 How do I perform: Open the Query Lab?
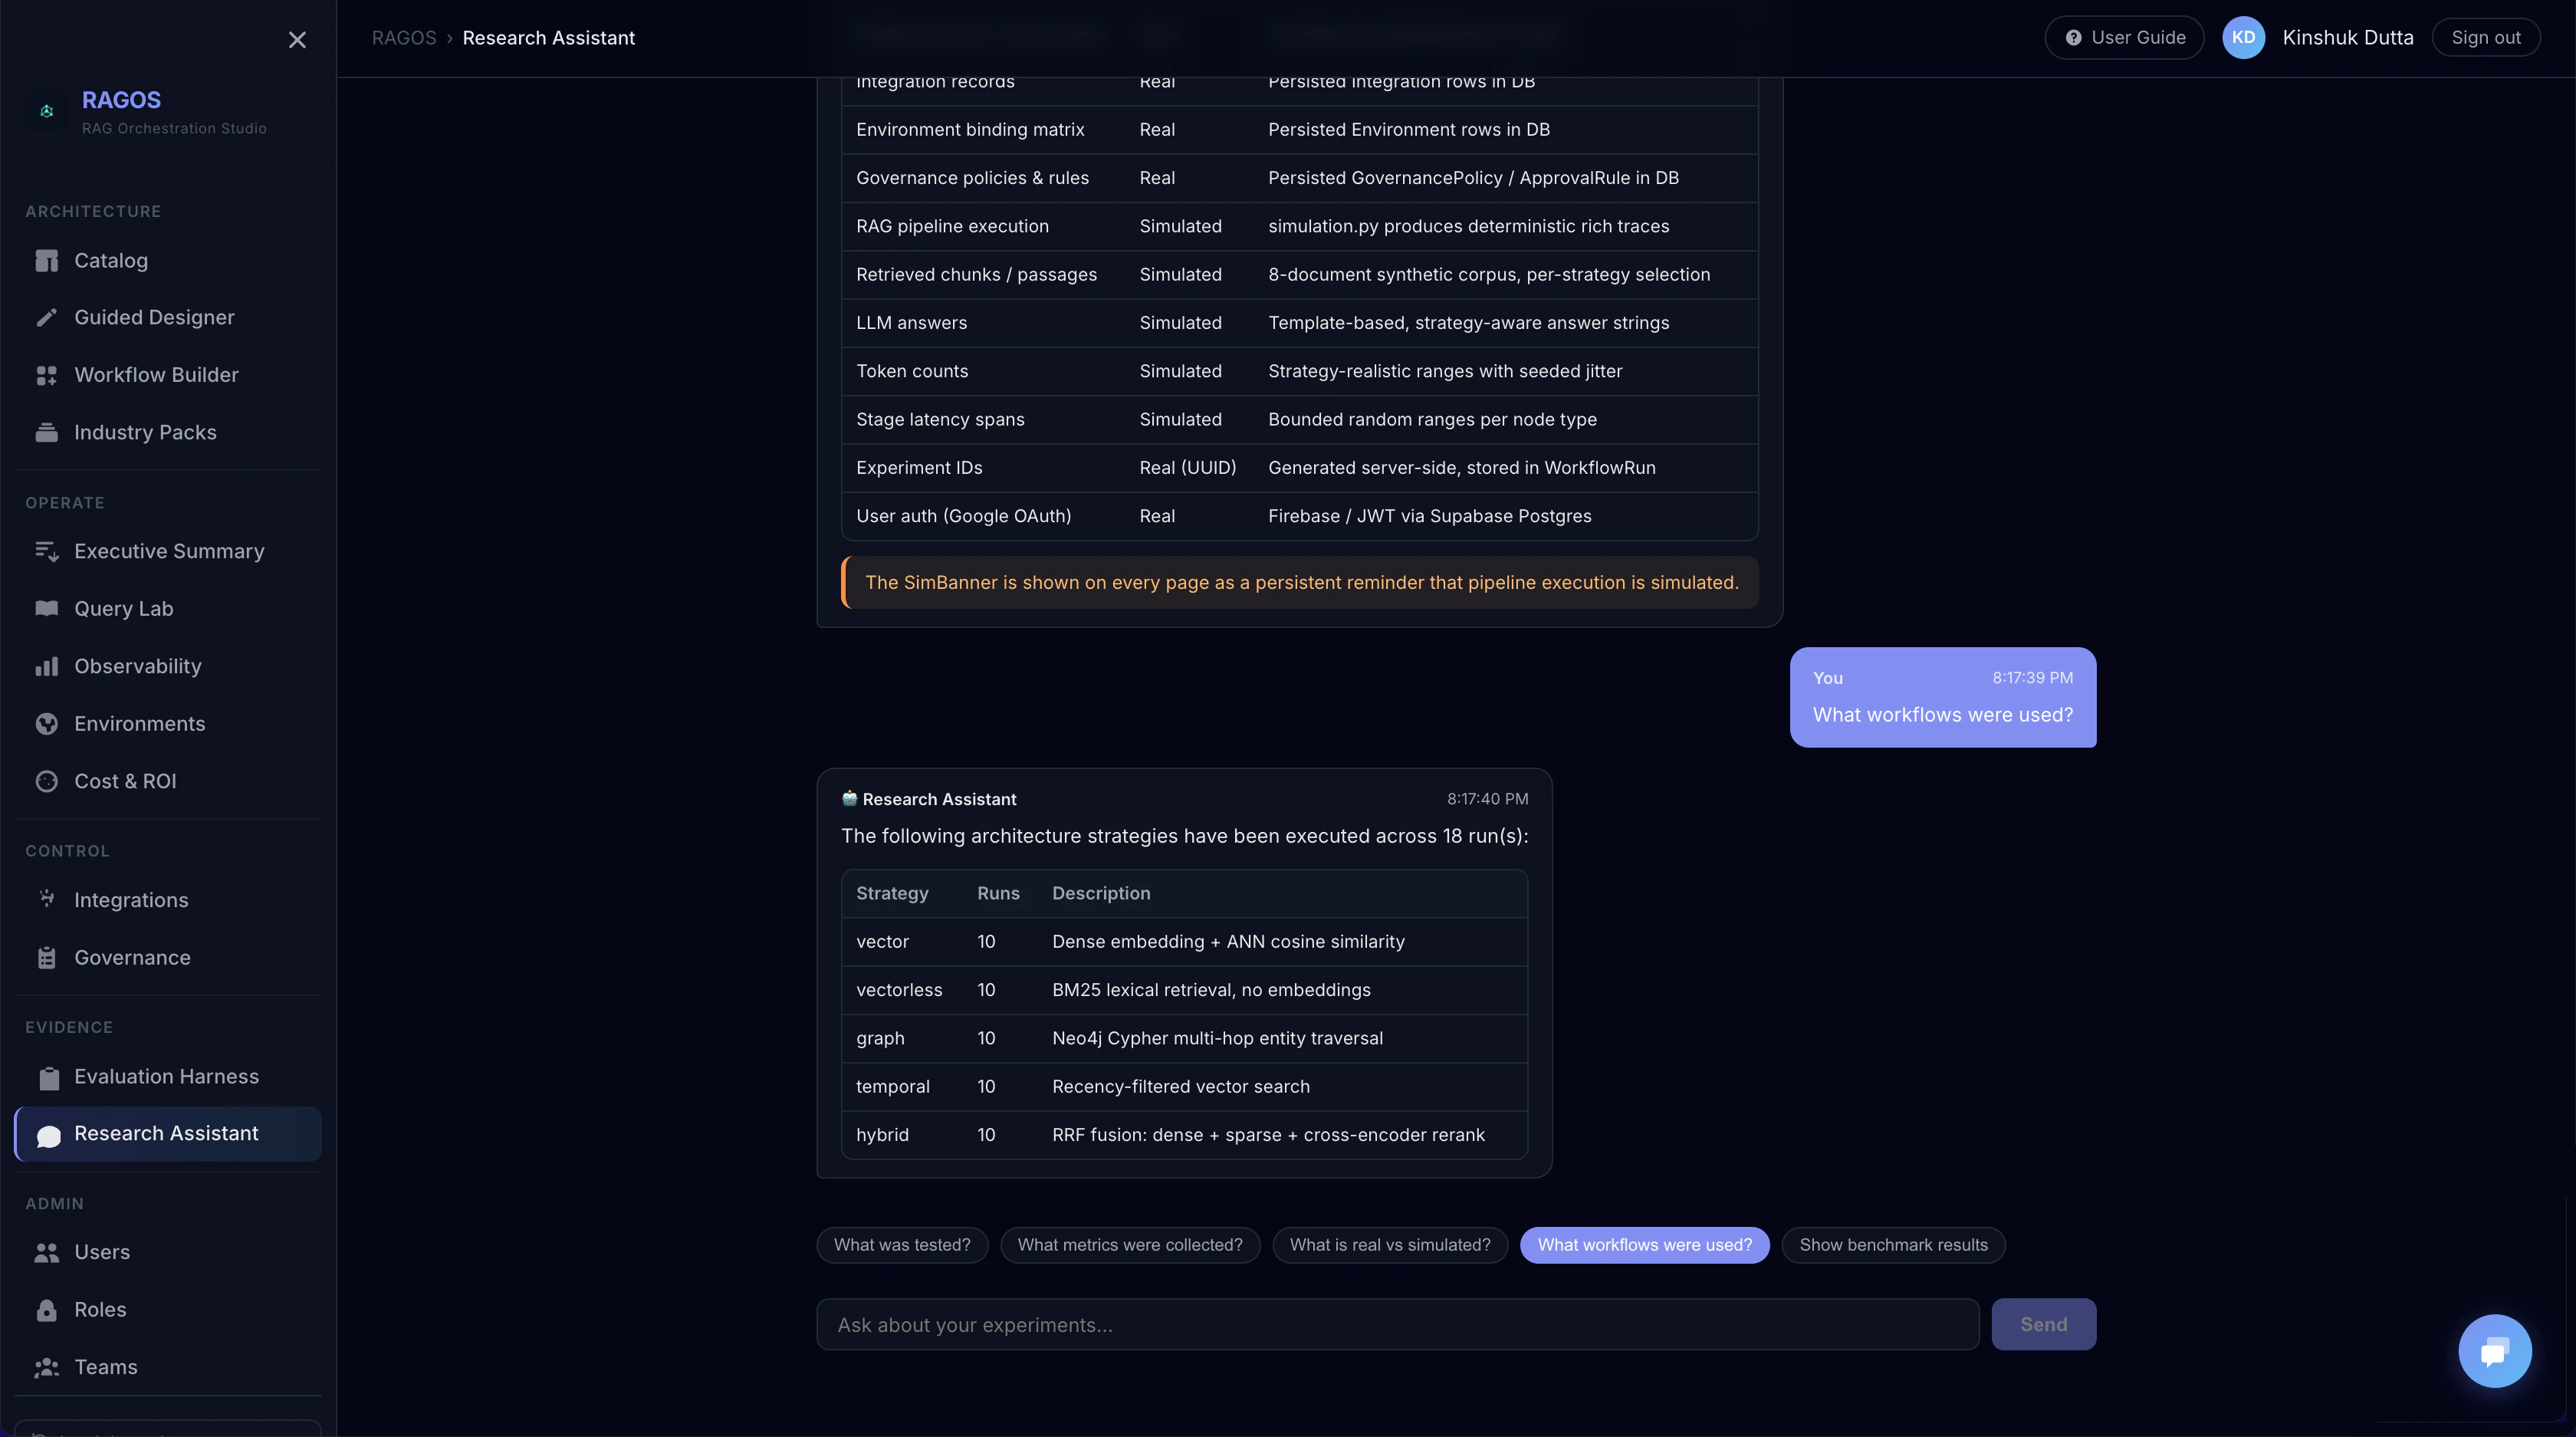pyautogui.click(x=124, y=608)
